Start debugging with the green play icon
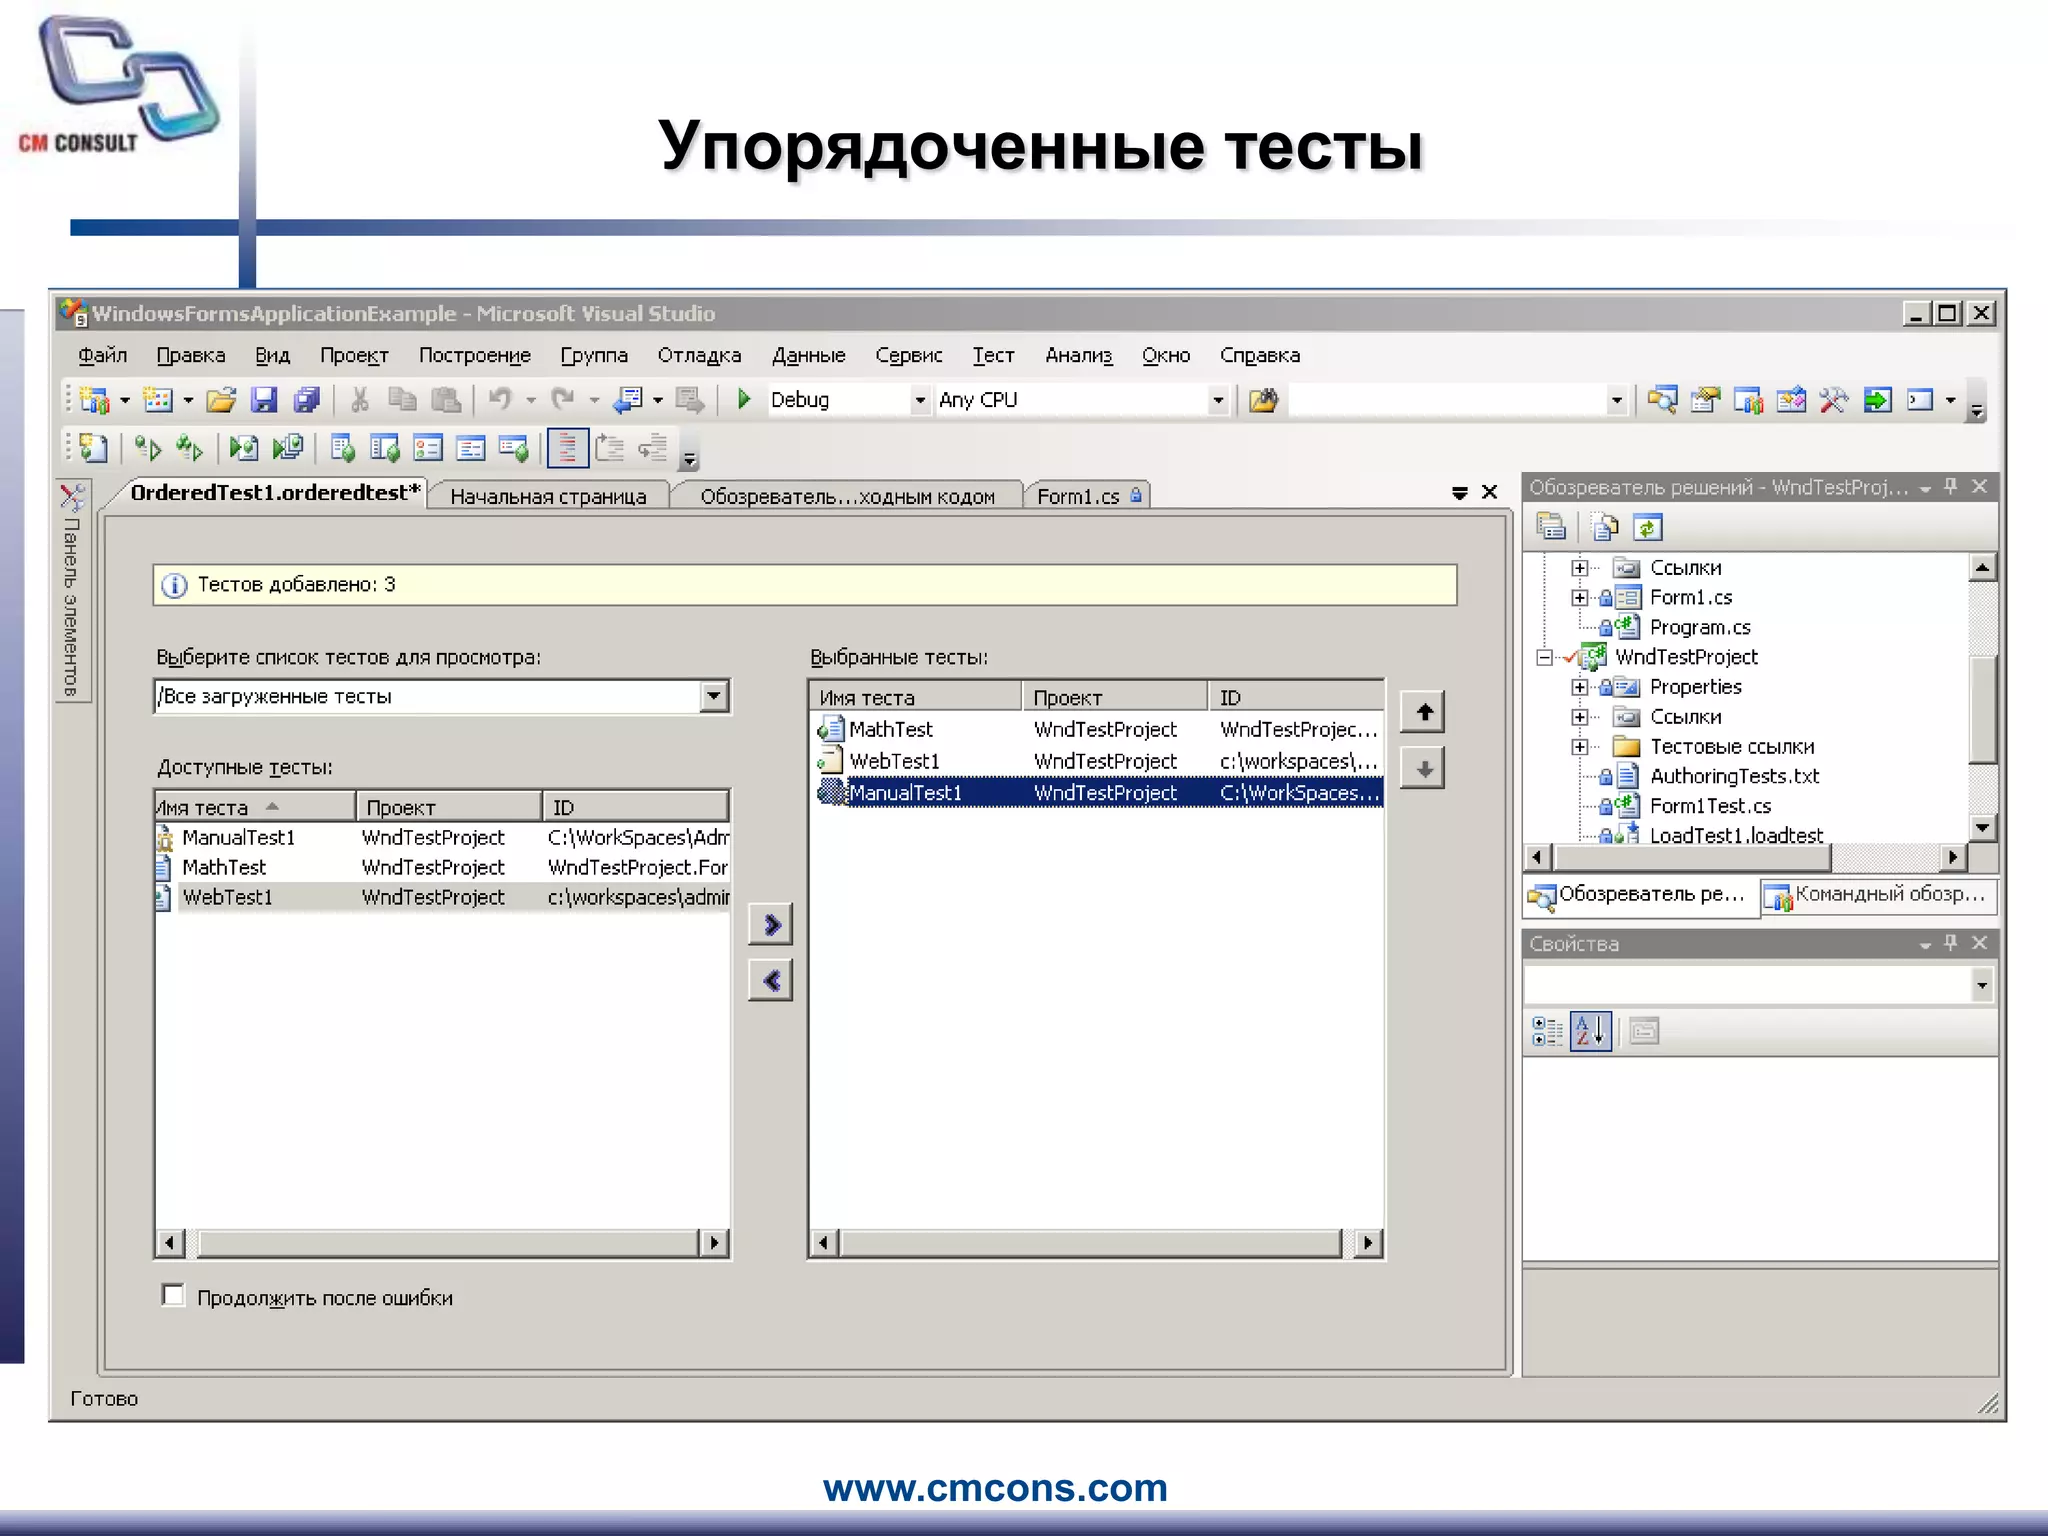Image resolution: width=2048 pixels, height=1536 pixels. (x=743, y=400)
